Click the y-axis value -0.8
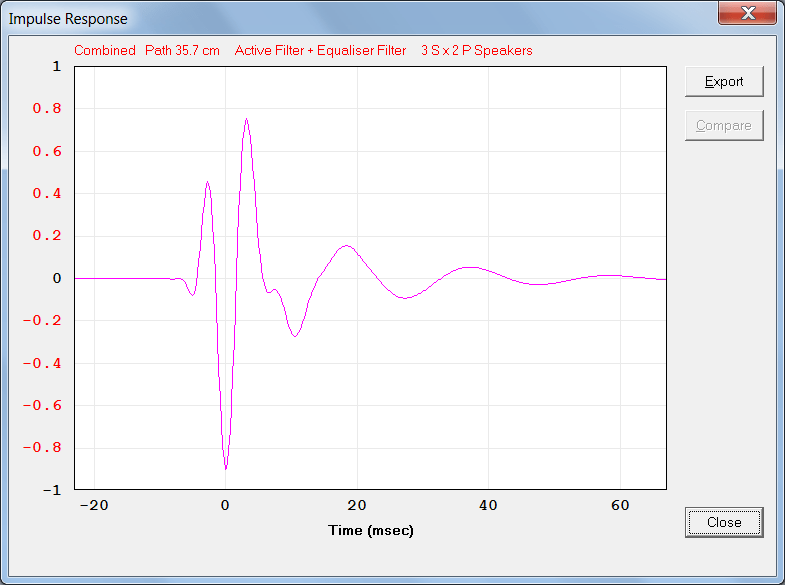 (42, 447)
